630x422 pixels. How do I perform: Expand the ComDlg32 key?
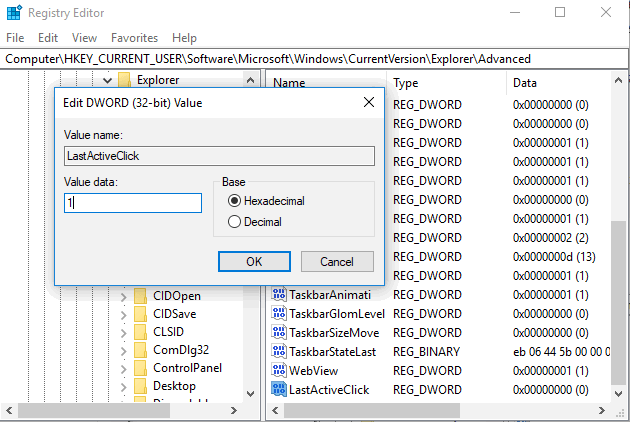click(124, 351)
